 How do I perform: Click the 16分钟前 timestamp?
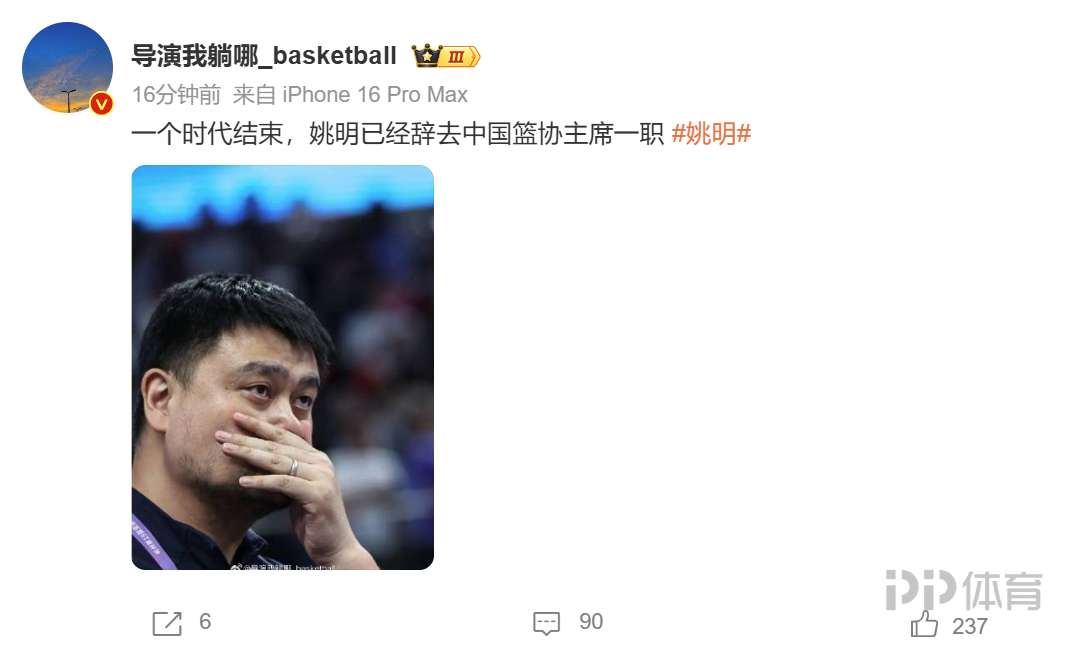point(176,94)
